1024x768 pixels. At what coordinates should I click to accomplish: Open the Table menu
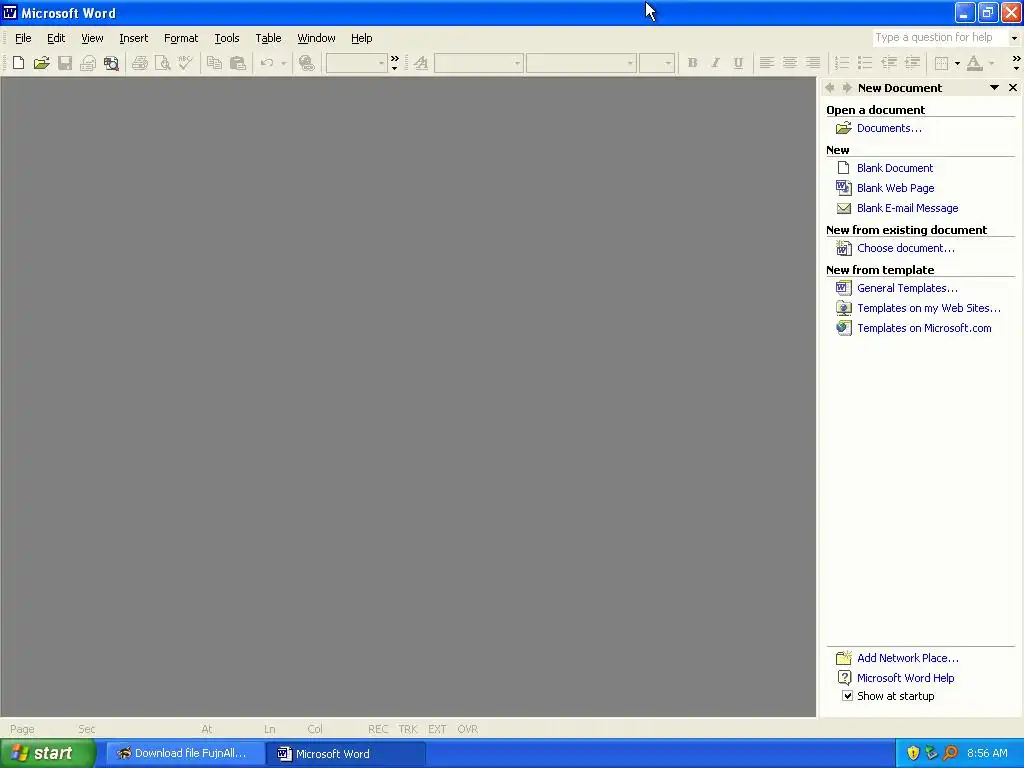[x=268, y=39]
